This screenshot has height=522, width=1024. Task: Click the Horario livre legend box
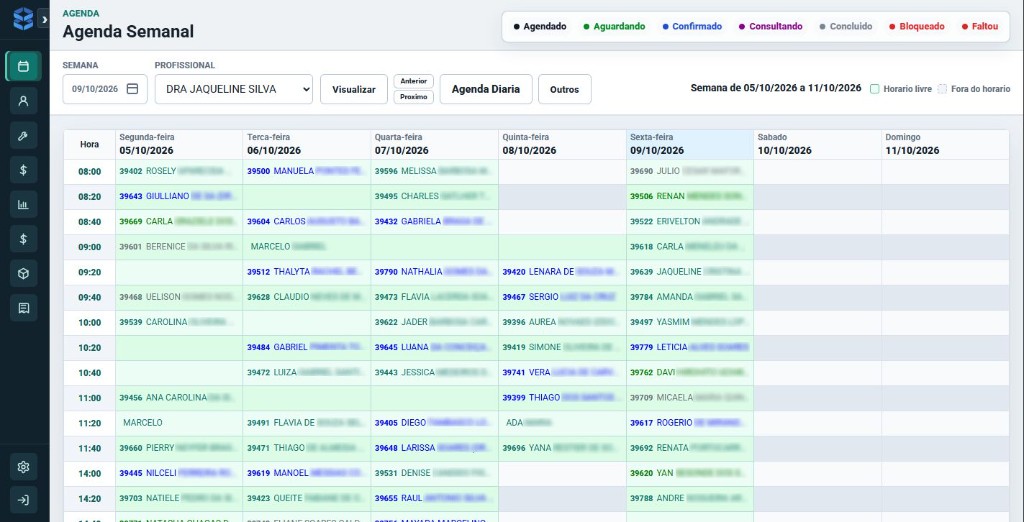coord(874,89)
